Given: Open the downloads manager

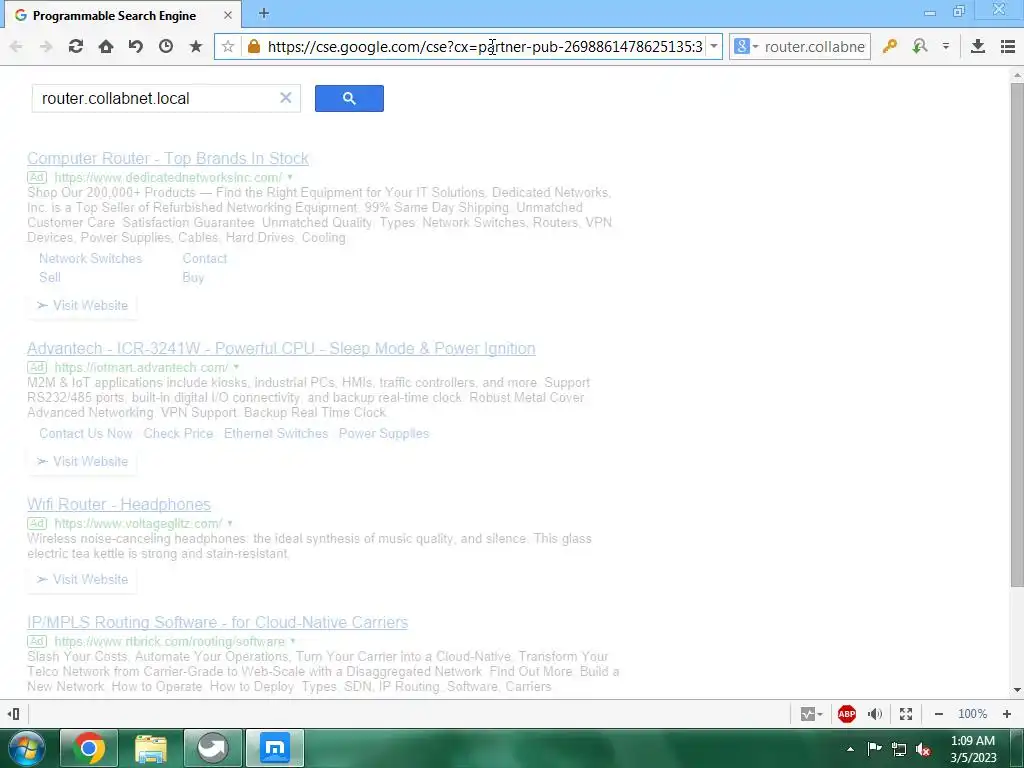Looking at the screenshot, I should pyautogui.click(x=978, y=46).
